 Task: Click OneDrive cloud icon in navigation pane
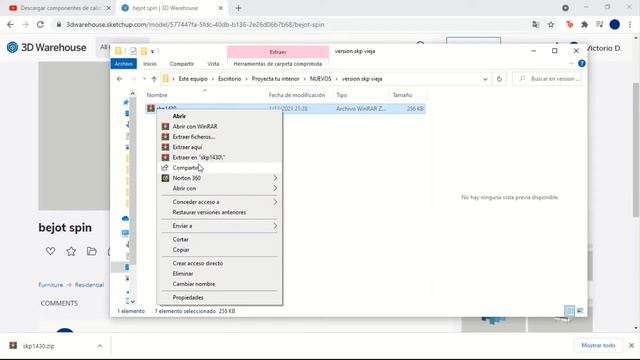click(125, 219)
